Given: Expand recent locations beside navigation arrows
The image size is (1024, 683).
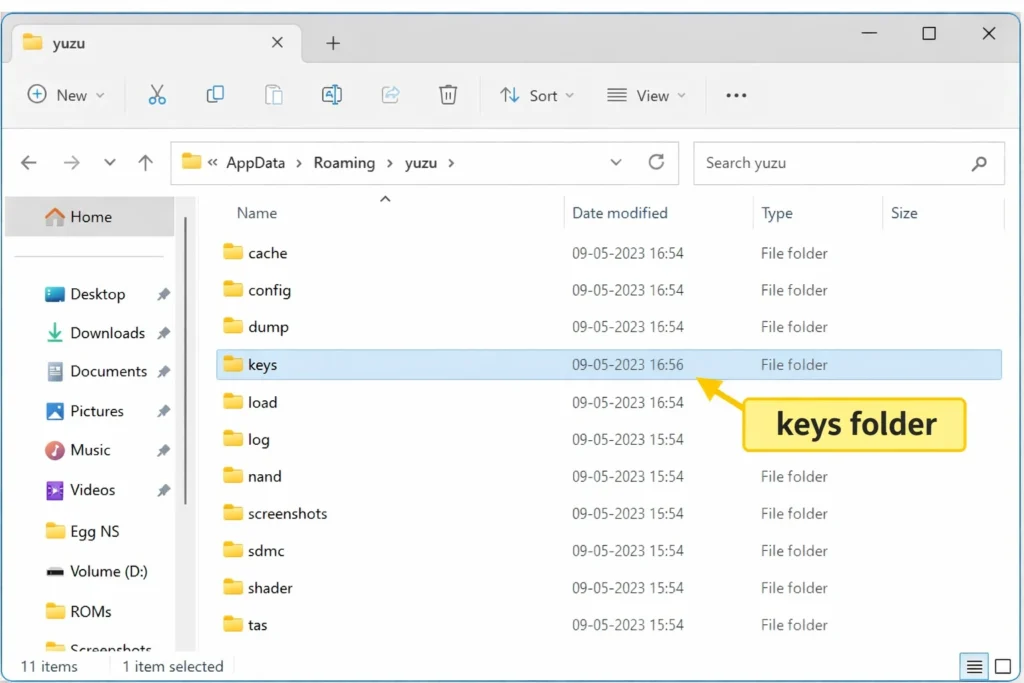Looking at the screenshot, I should tap(110, 162).
